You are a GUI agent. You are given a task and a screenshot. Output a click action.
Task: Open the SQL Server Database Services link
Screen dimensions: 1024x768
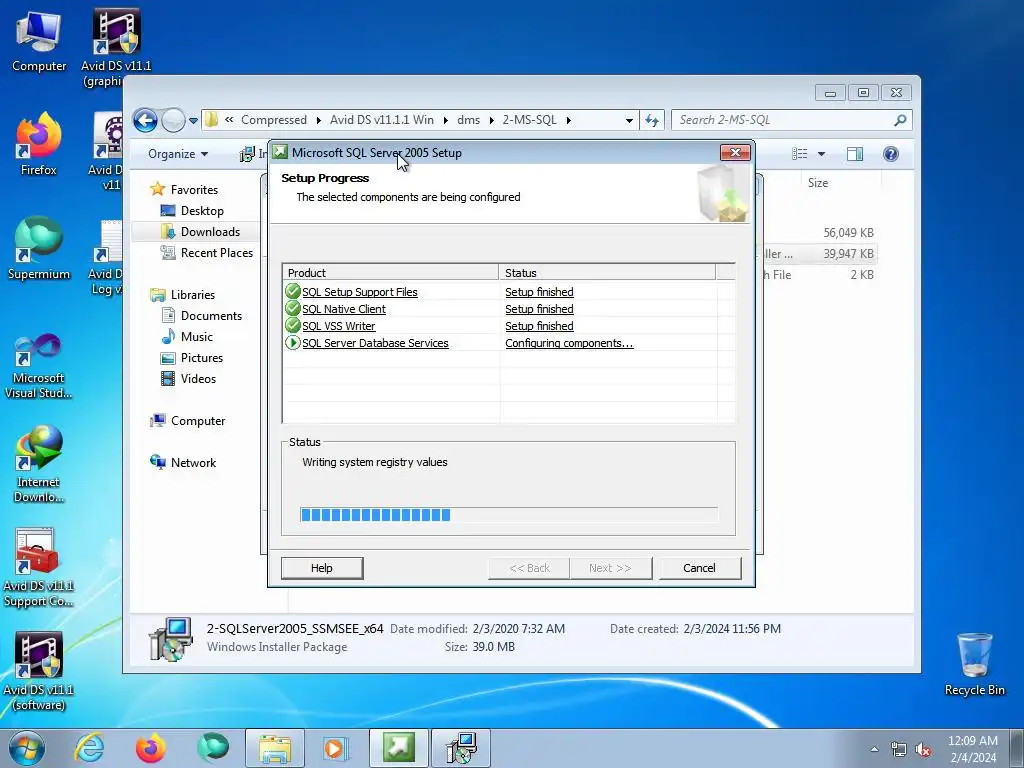point(376,343)
